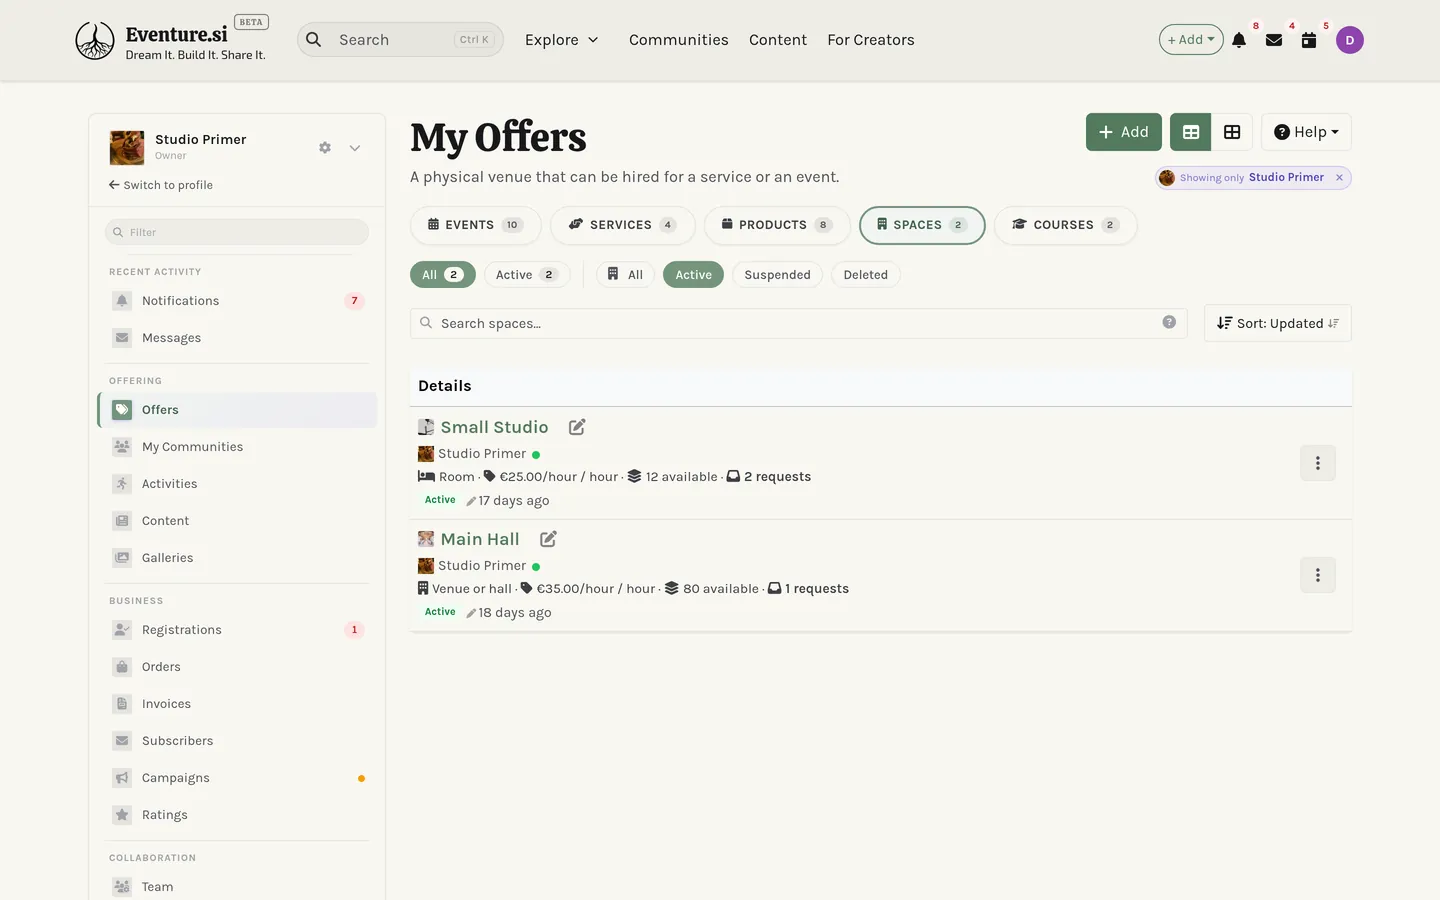
Task: Open the Sort: Updated dropdown
Action: [x=1278, y=323]
